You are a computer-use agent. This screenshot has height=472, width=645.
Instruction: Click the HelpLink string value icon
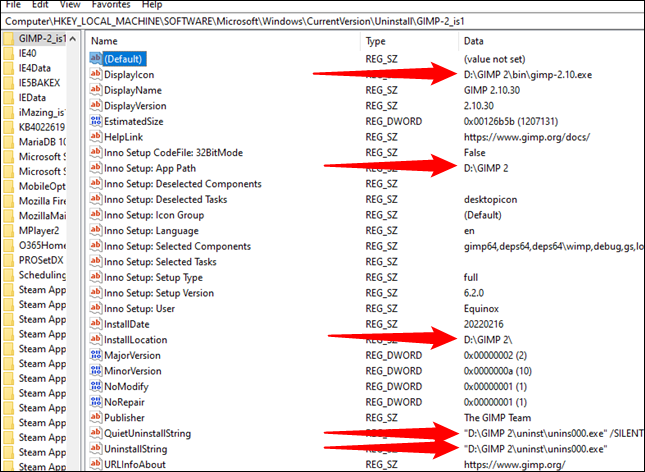click(x=95, y=137)
